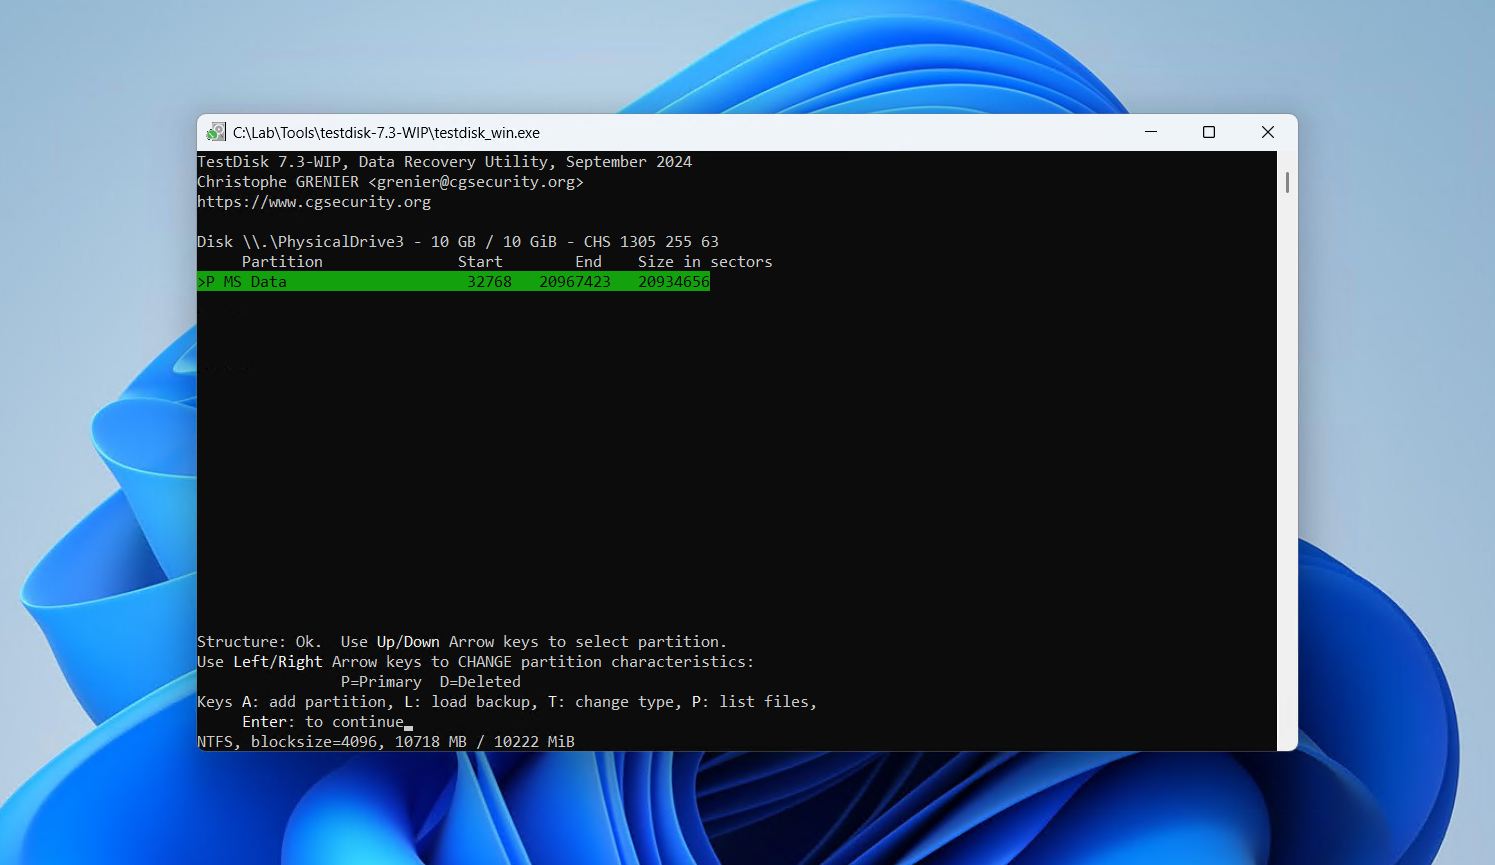
Task: Click the 'Size in sectors' column header
Action: click(x=705, y=262)
